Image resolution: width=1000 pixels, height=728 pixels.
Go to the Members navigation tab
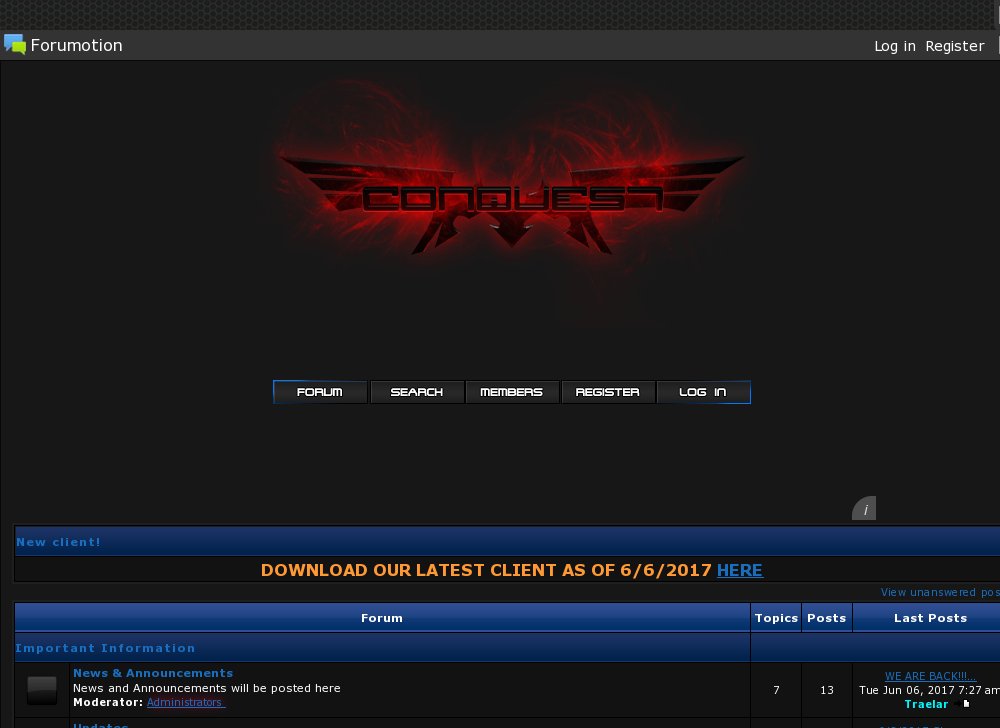512,392
